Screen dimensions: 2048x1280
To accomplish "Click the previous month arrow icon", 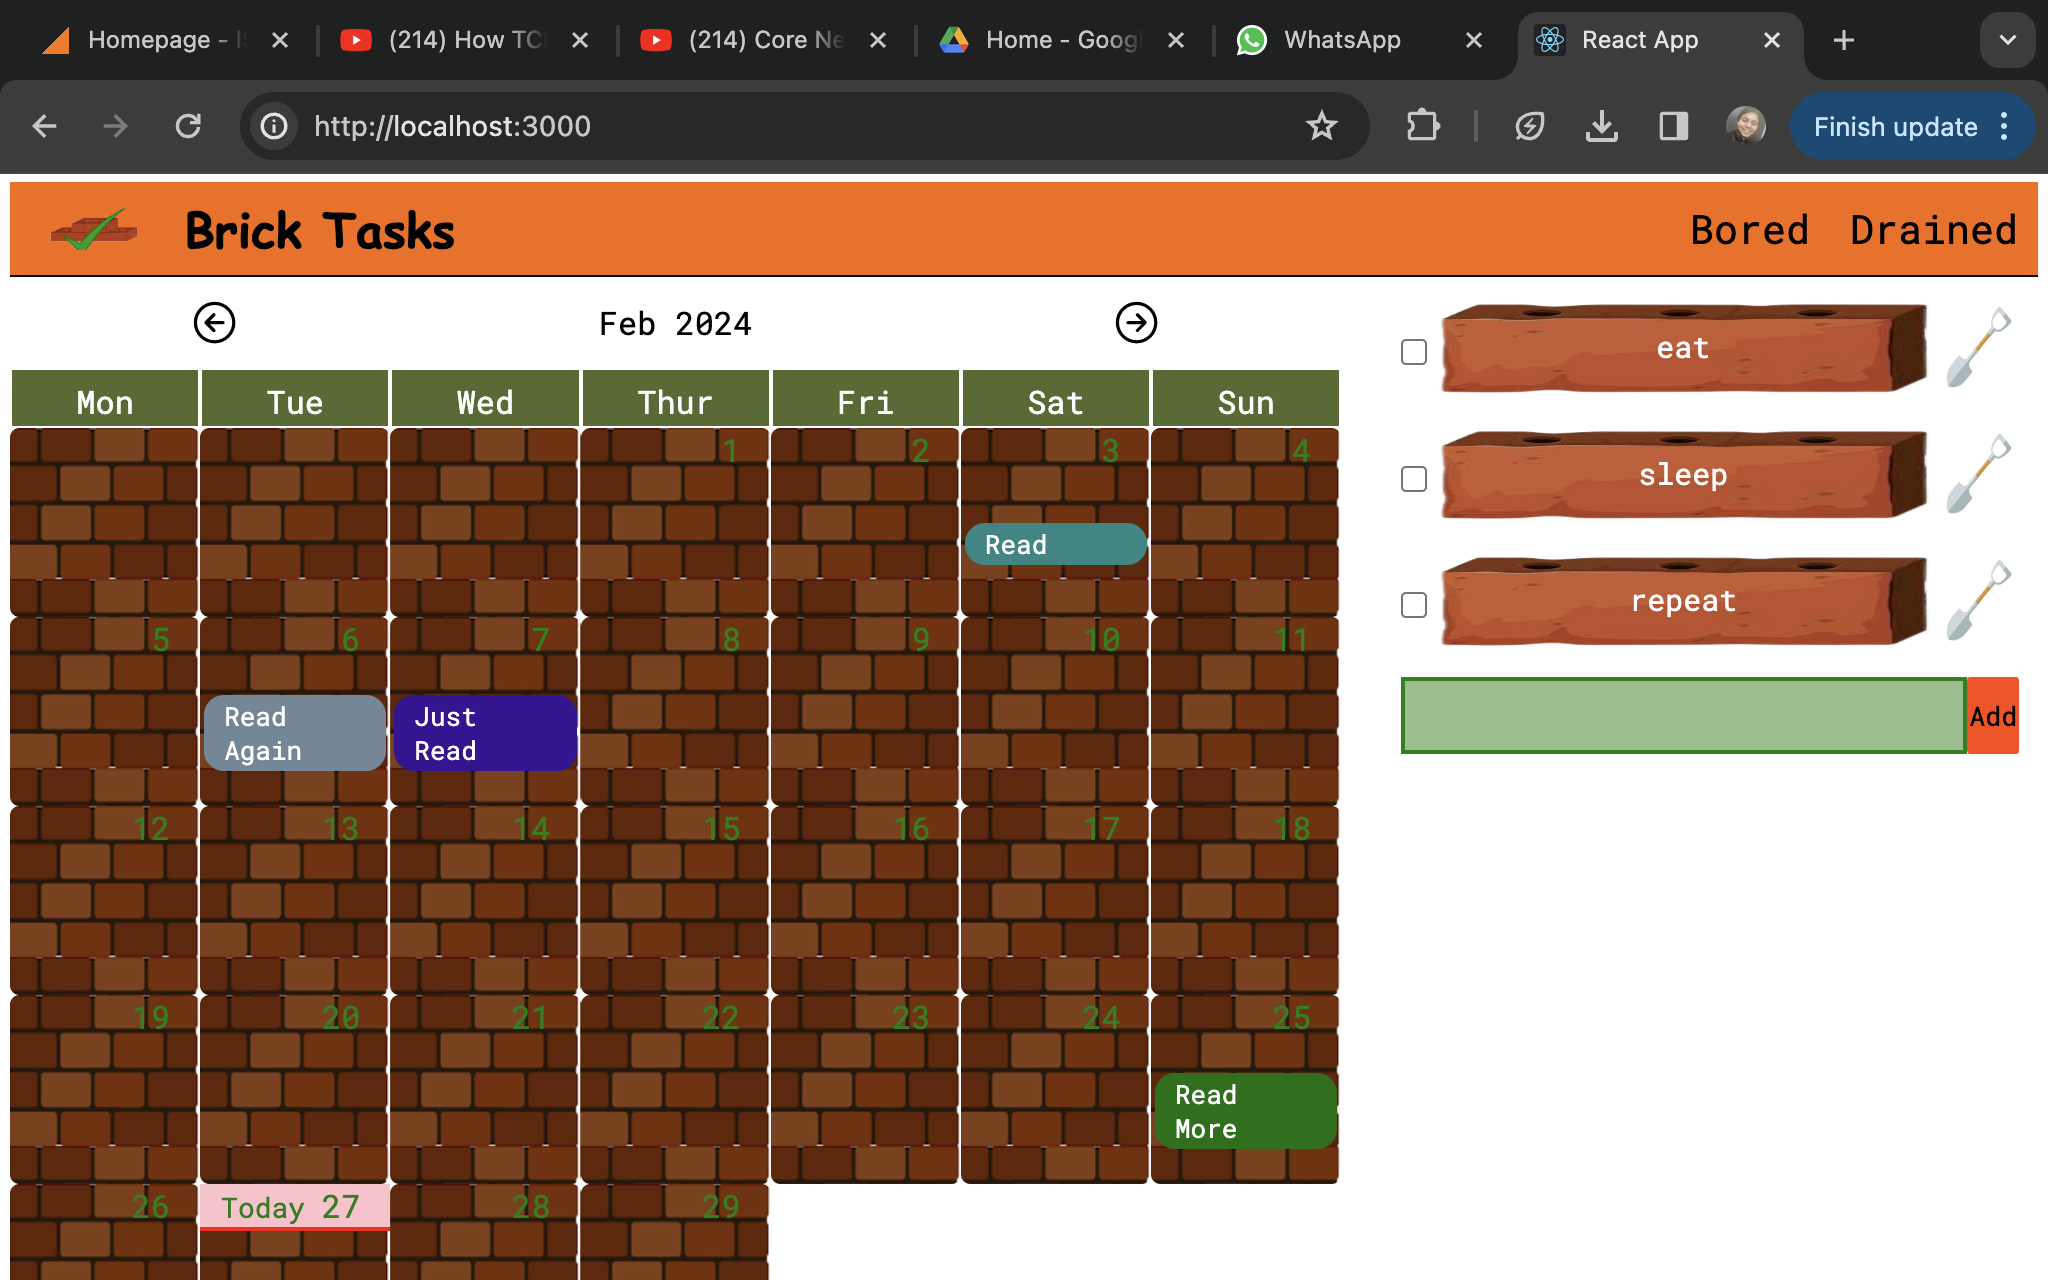I will click(x=214, y=323).
